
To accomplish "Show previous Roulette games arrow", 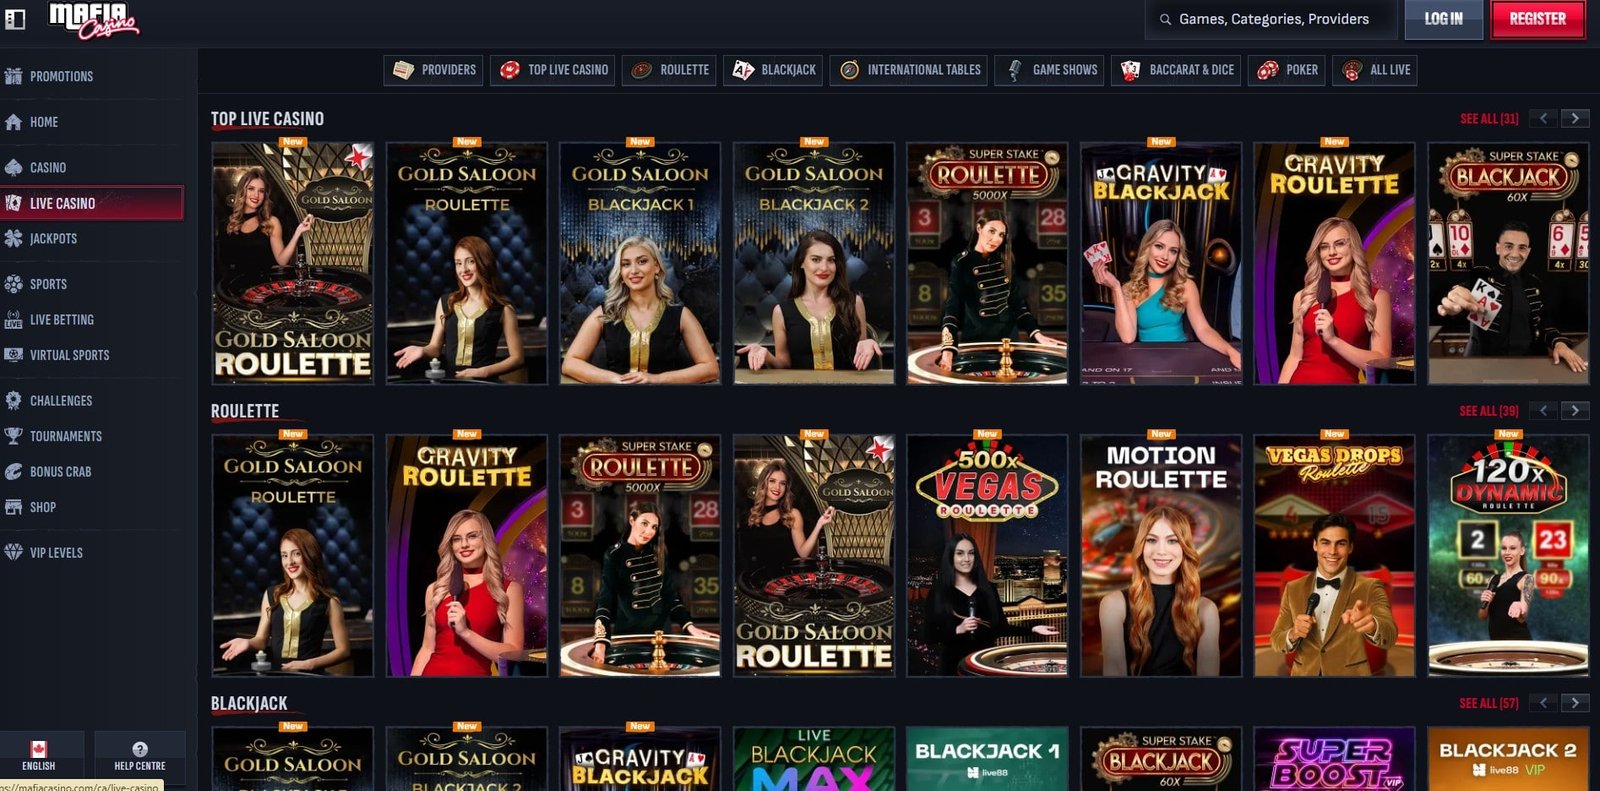I will [x=1544, y=410].
